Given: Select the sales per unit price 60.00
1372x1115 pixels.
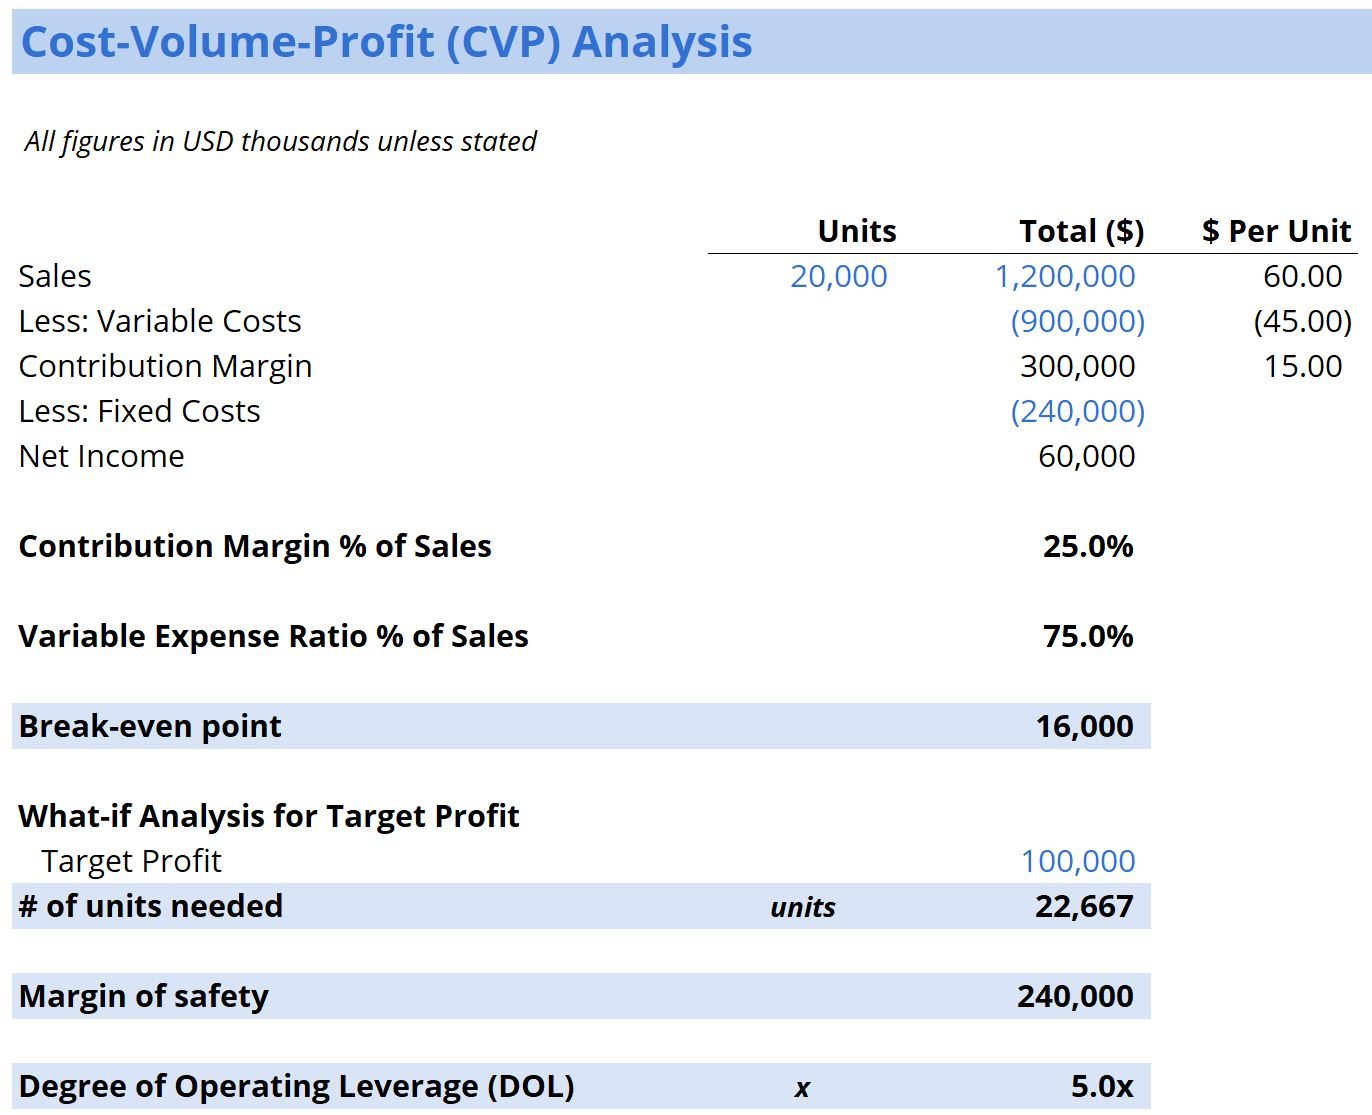Looking at the screenshot, I should [x=1302, y=276].
